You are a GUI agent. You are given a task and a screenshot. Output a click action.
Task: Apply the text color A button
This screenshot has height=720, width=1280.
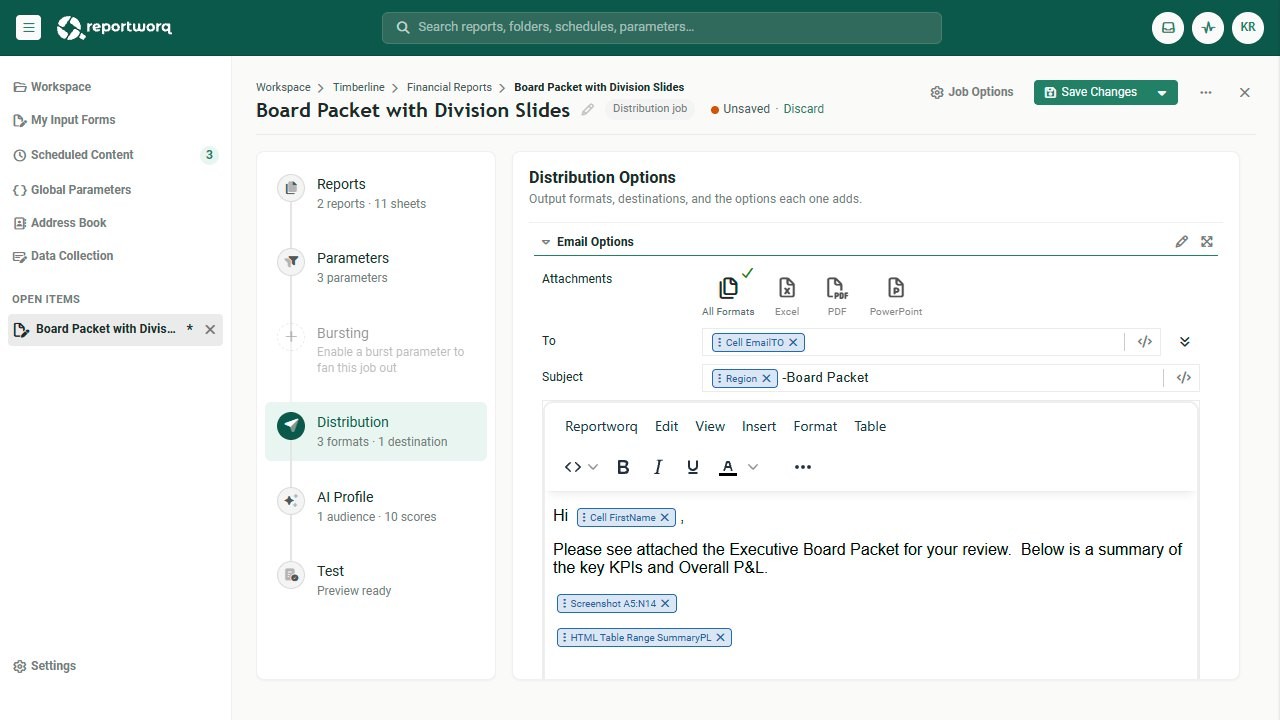click(x=728, y=467)
